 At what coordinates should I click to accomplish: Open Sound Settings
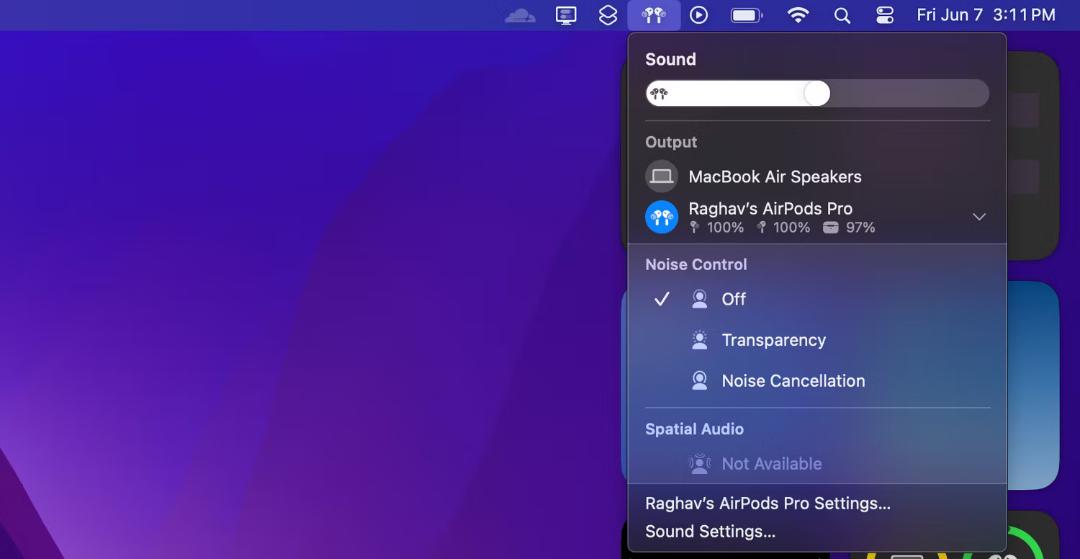(710, 531)
